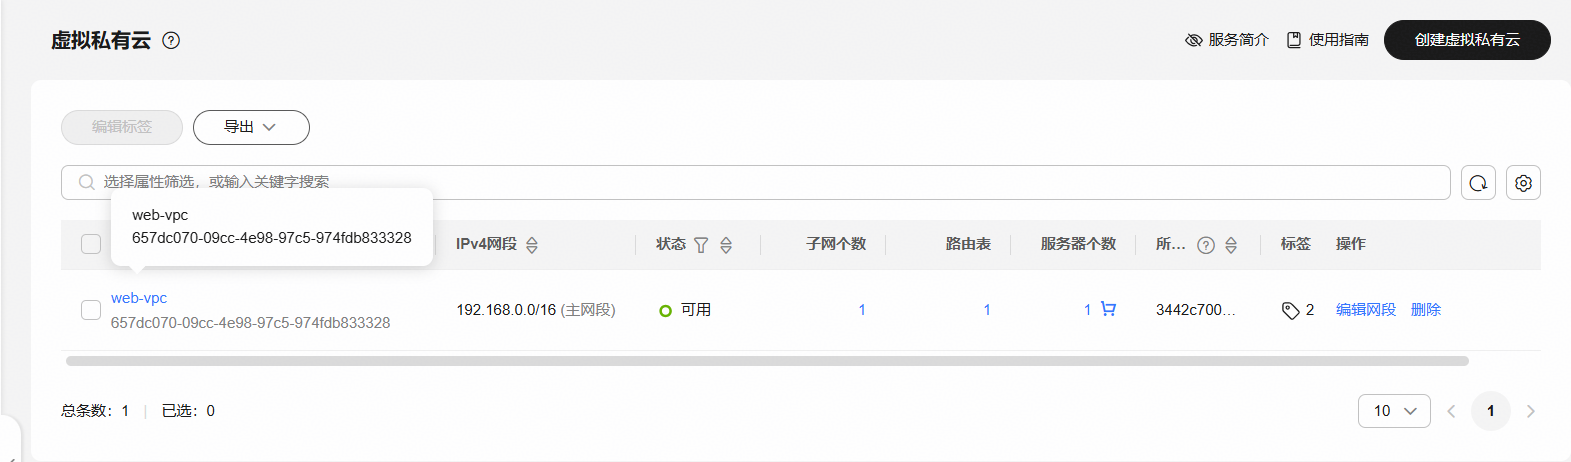Click the shopping cart icon in server count
This screenshot has height=462, width=1571.
pyautogui.click(x=1108, y=309)
